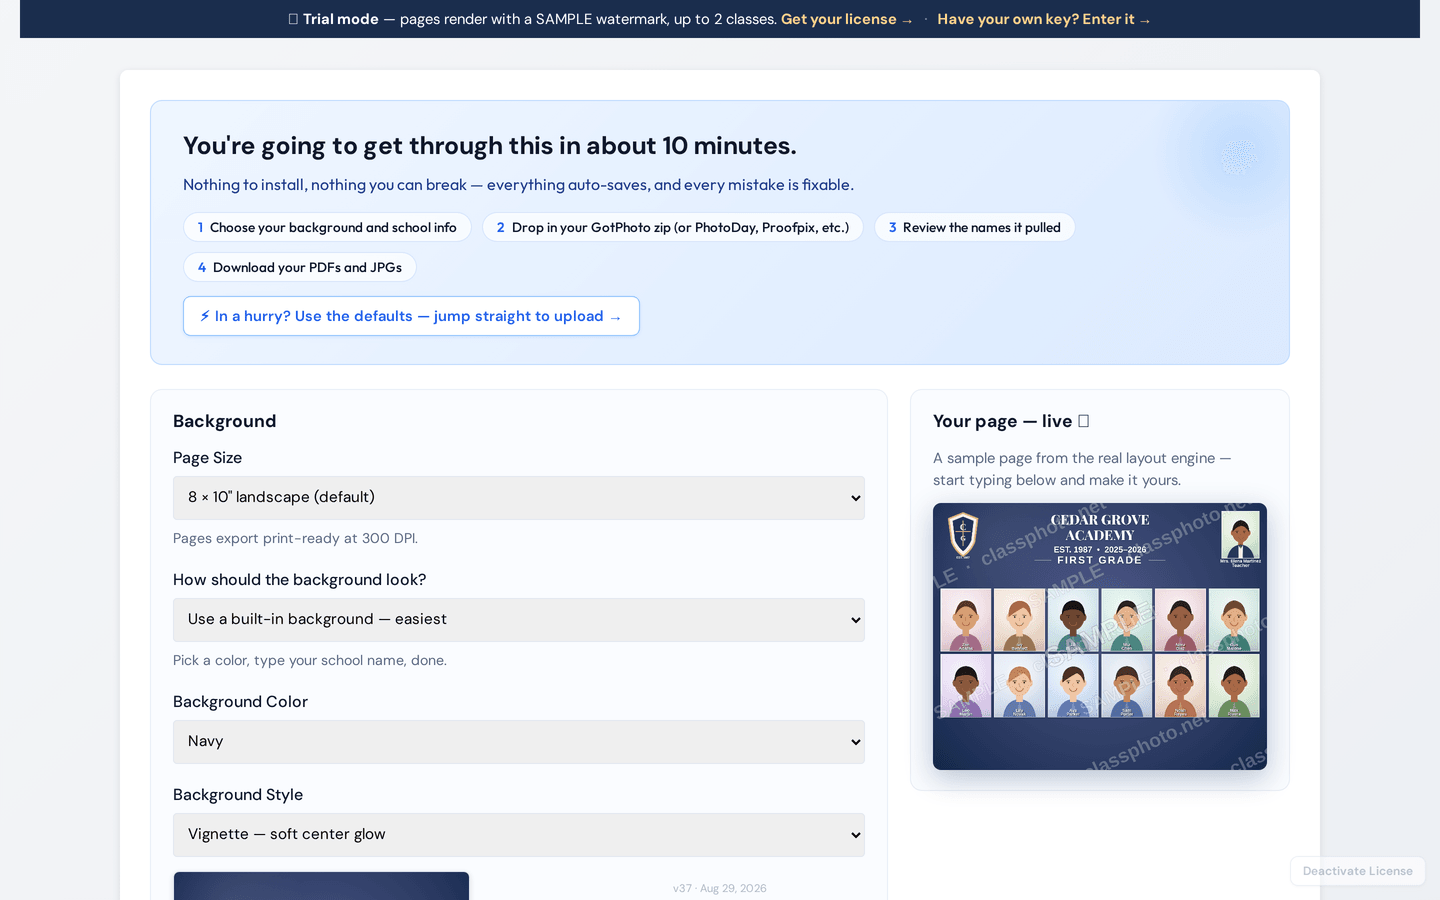
Task: Click the Deactivate License button
Action: click(x=1357, y=871)
